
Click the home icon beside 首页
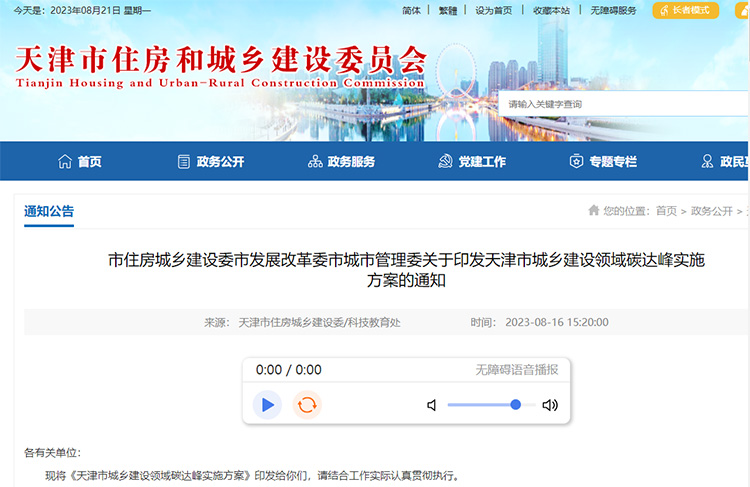click(x=65, y=162)
